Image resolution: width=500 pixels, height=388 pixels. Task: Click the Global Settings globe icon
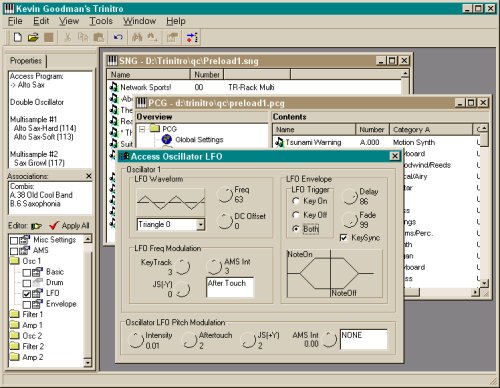point(166,139)
